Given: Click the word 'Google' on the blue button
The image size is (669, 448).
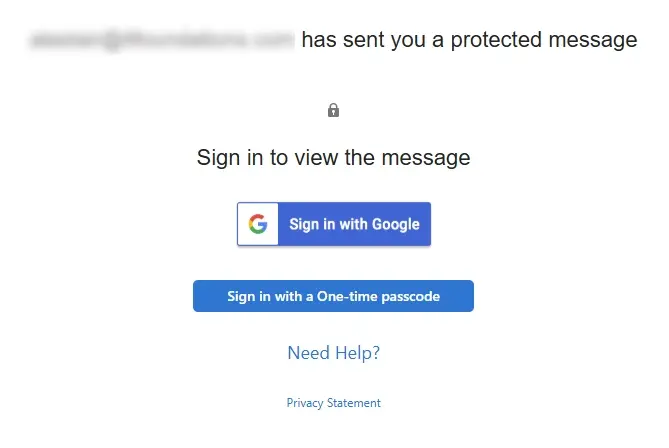Looking at the screenshot, I should coord(395,224).
